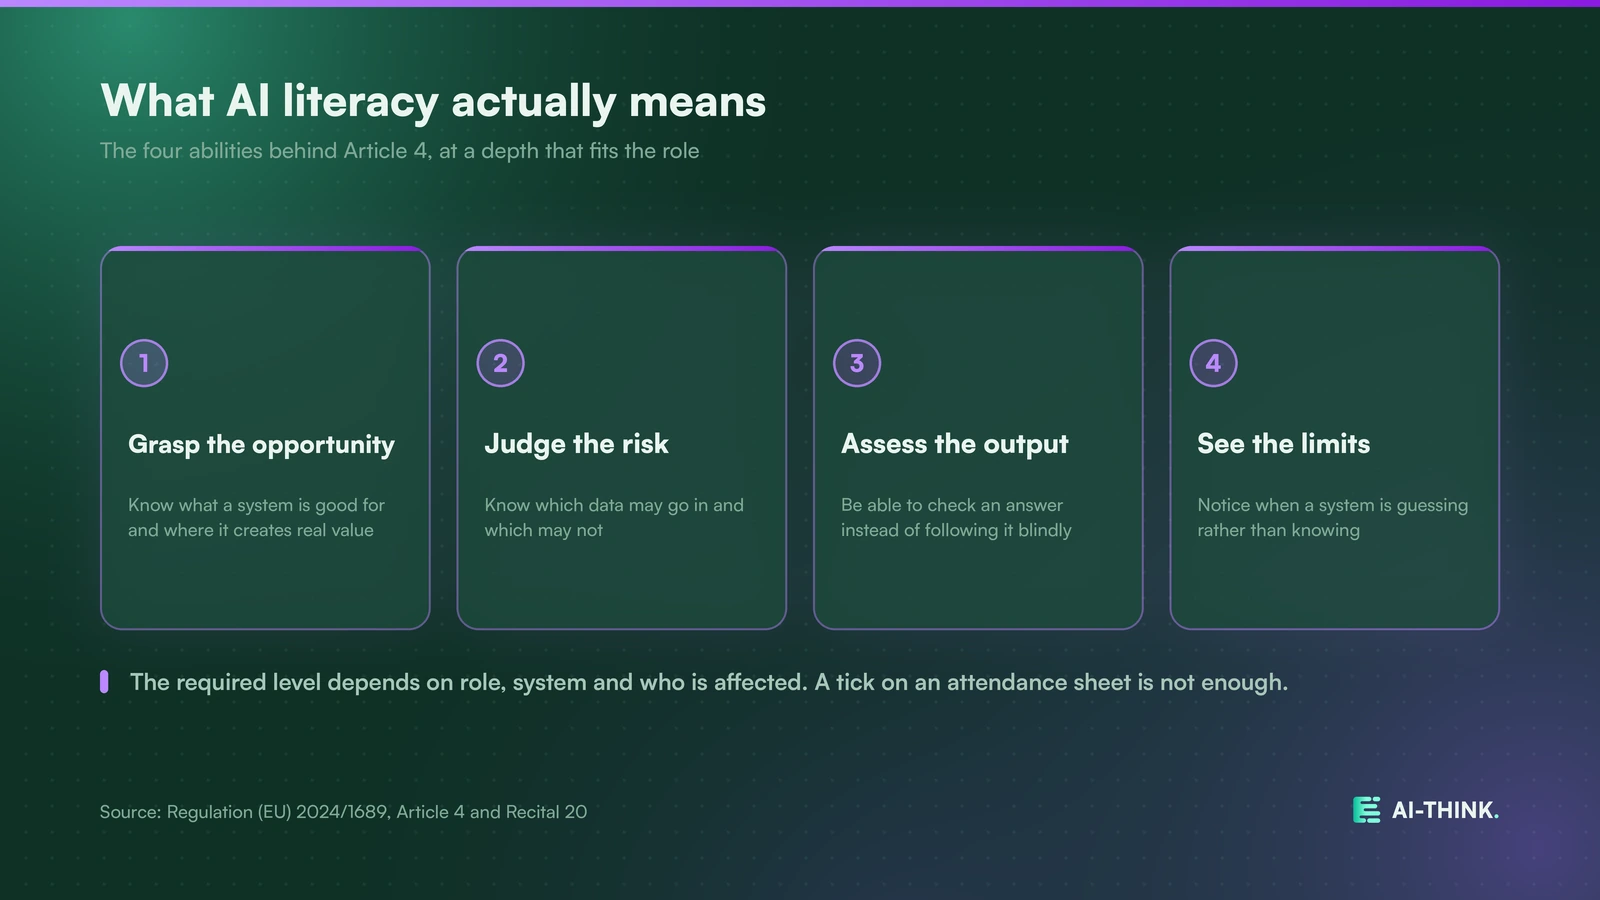The height and width of the screenshot is (900, 1600).
Task: Click the number 2 circle badge
Action: (x=501, y=363)
